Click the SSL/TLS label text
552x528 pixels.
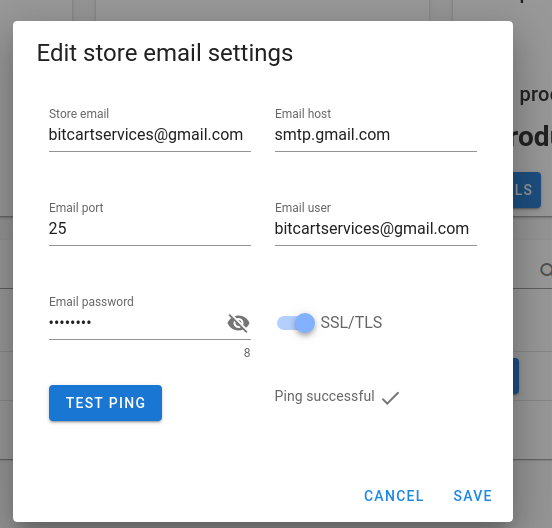(x=351, y=322)
